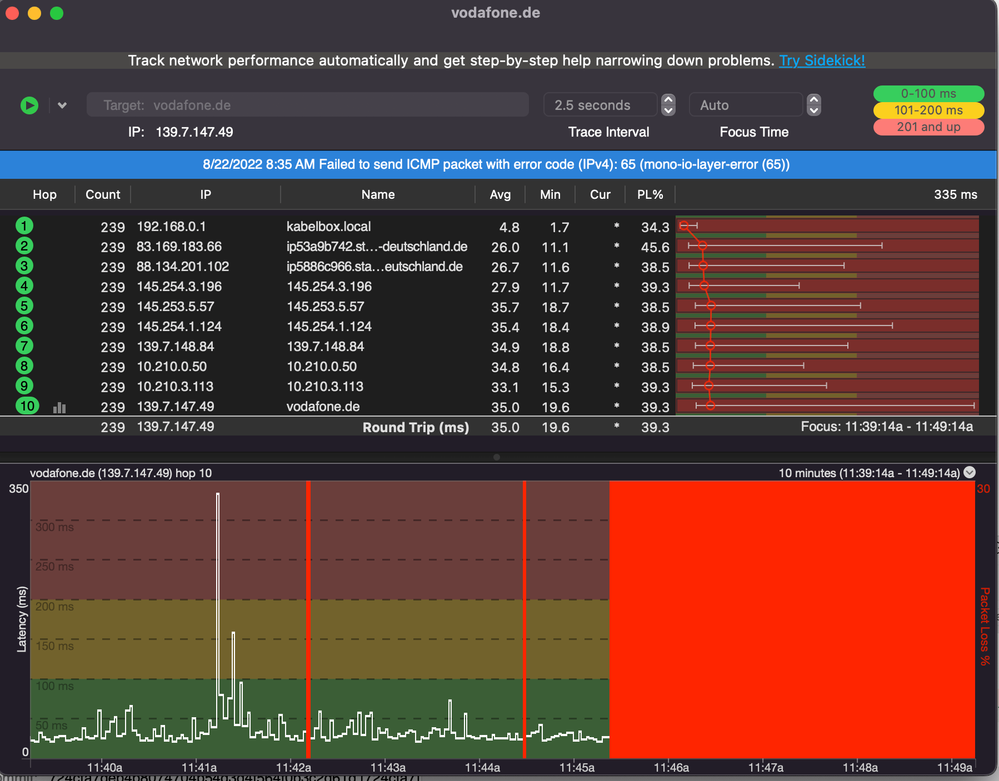Click the 145.253.5.57 IP cell in hop 5

[x=175, y=306]
